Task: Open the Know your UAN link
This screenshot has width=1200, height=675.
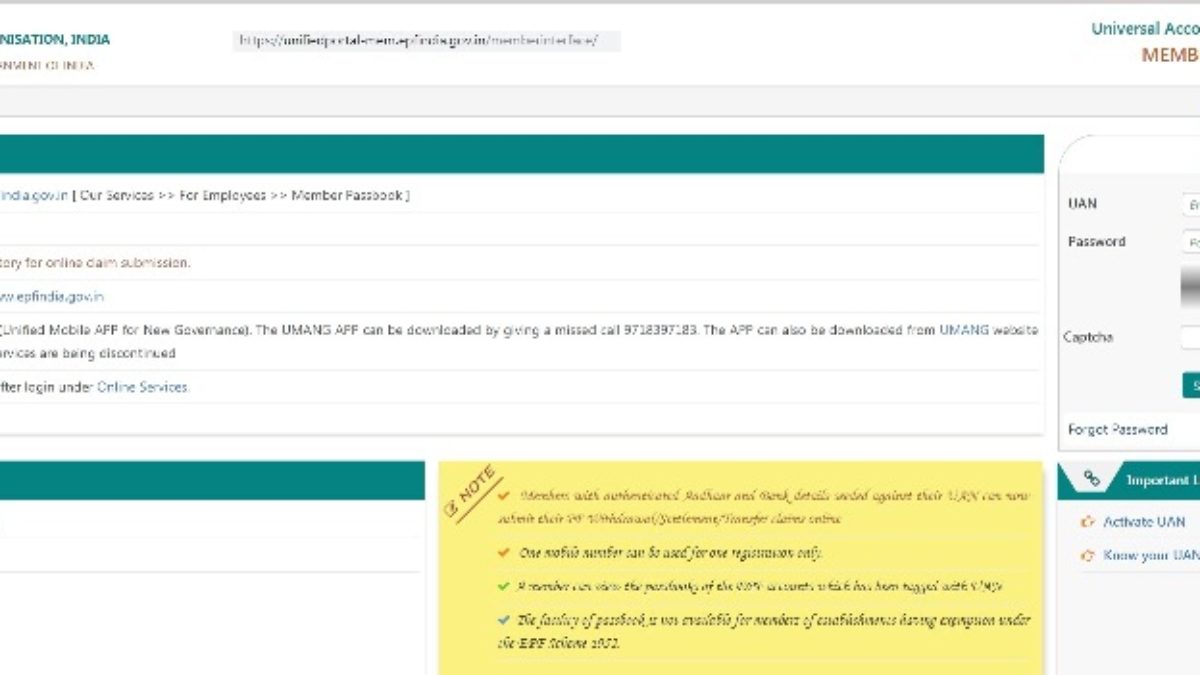Action: (1150, 556)
